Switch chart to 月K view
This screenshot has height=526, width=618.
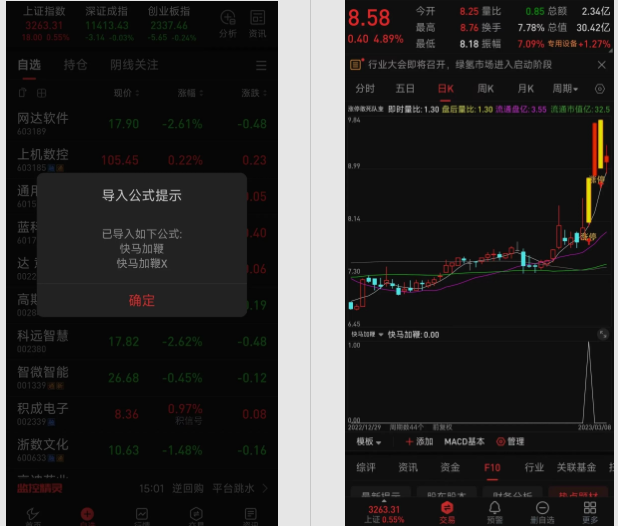525,89
